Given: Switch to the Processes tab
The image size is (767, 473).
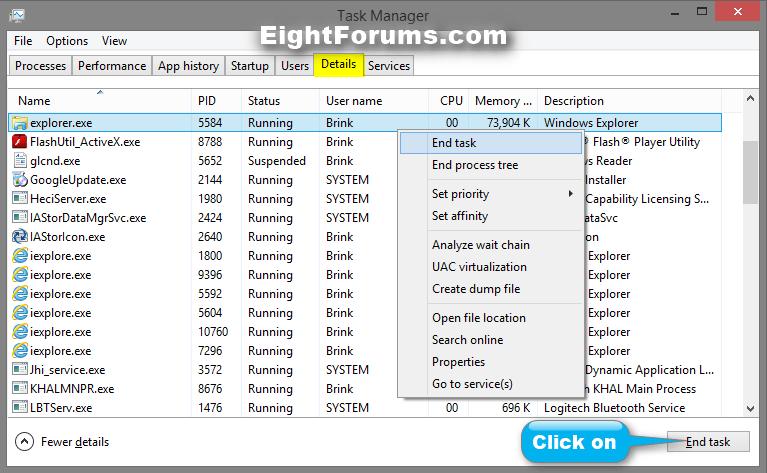Looking at the screenshot, I should [41, 66].
